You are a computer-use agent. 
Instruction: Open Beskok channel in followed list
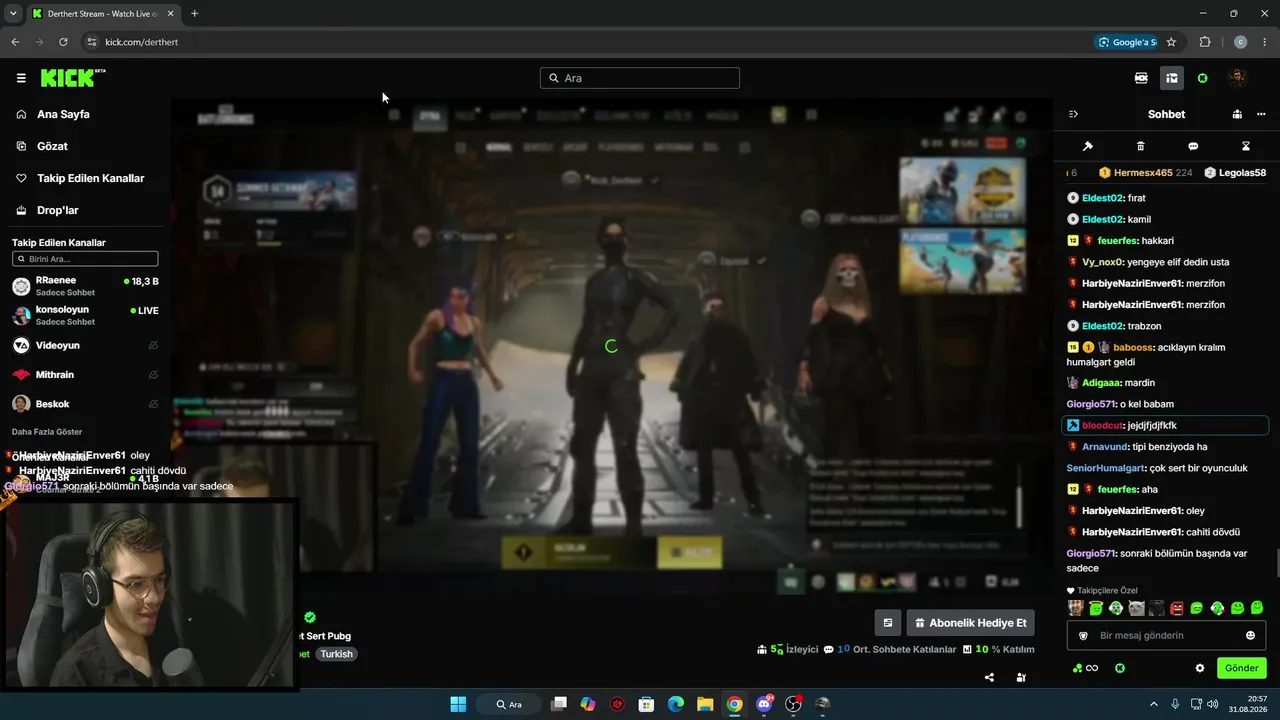click(85, 404)
